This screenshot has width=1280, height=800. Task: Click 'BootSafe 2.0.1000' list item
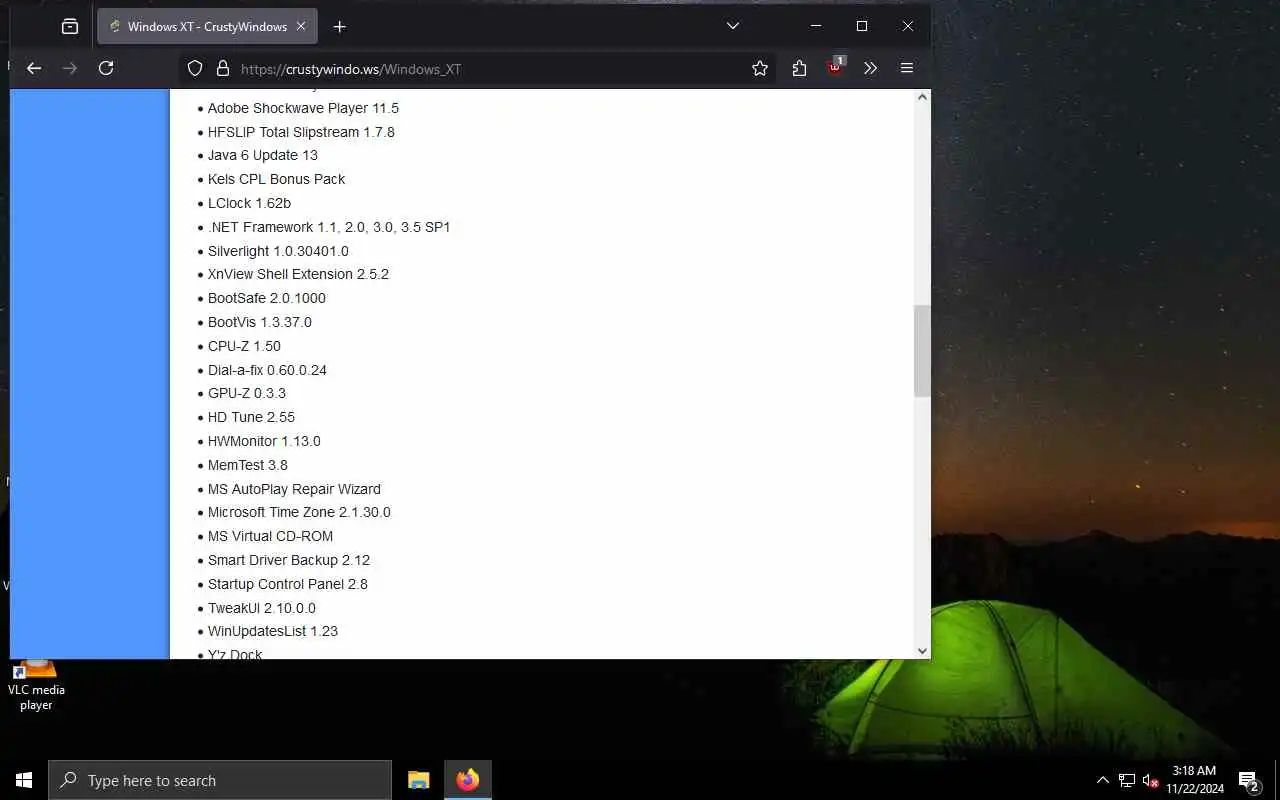(267, 298)
